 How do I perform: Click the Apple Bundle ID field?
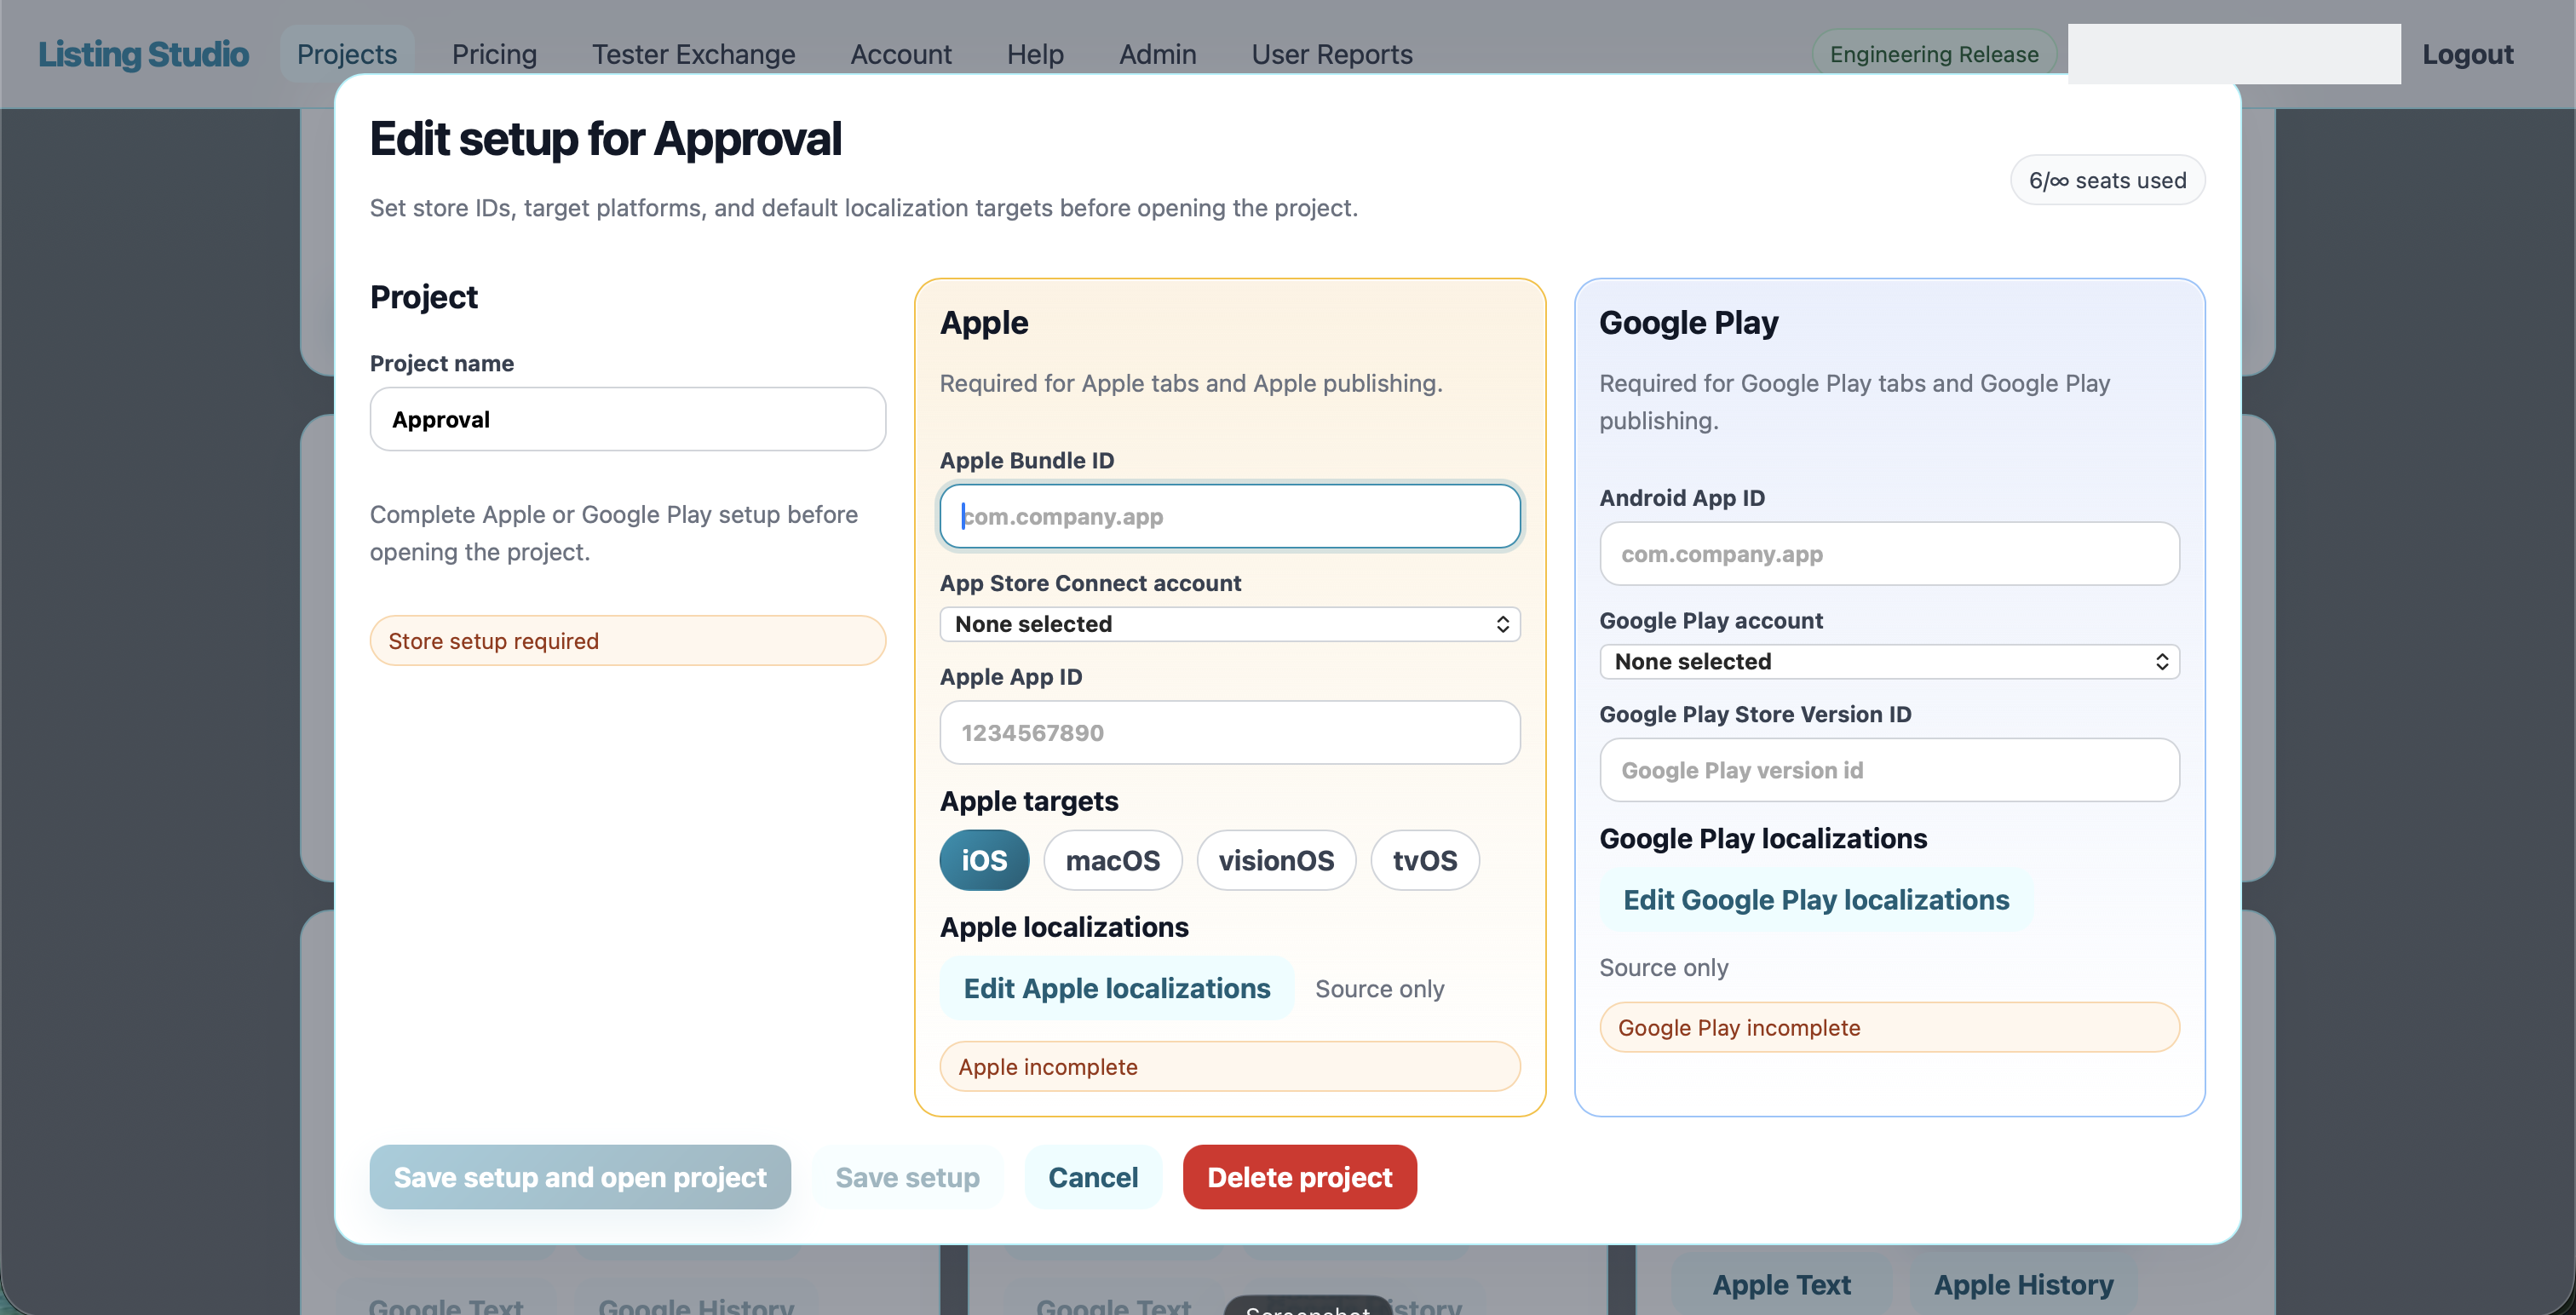click(1229, 516)
